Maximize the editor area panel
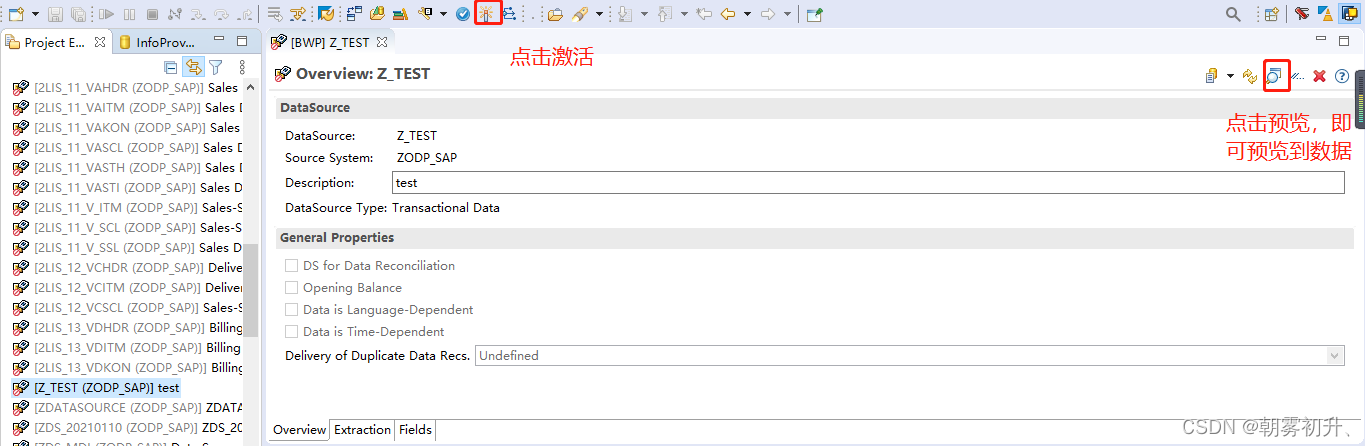The height and width of the screenshot is (446, 1365). coord(1346,41)
